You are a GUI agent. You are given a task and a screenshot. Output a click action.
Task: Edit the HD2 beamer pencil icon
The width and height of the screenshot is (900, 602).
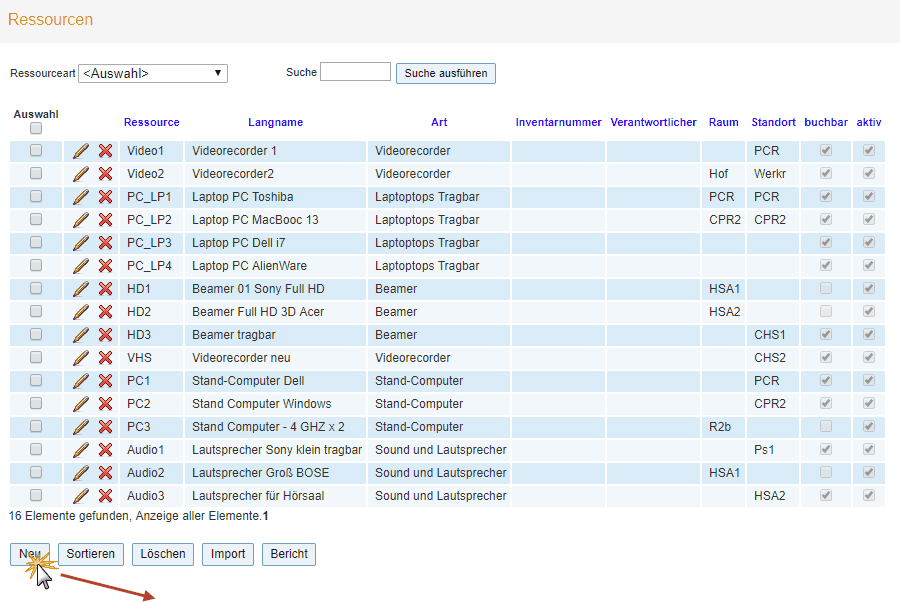81,312
